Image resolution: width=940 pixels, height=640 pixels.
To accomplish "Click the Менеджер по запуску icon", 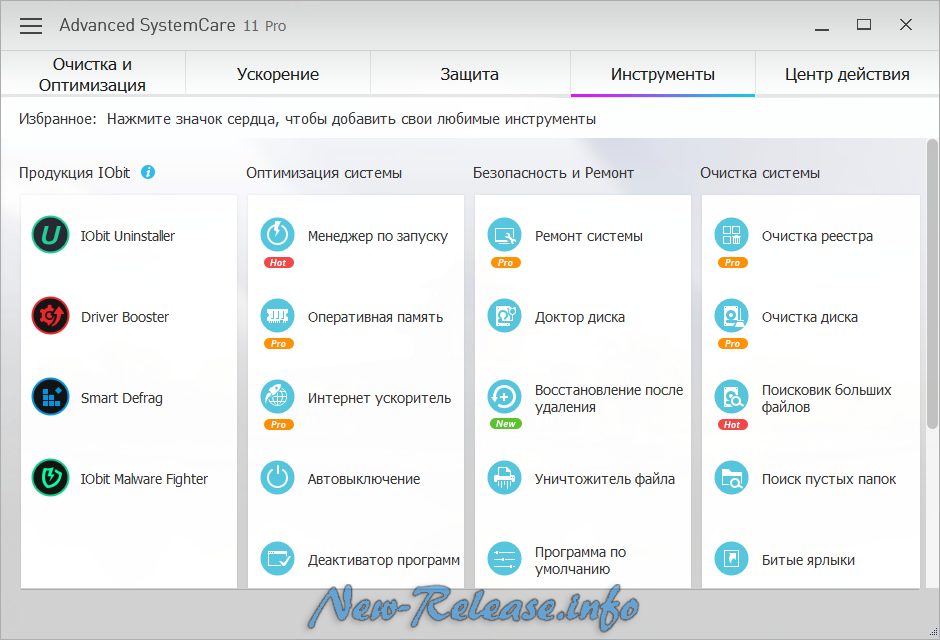I will pyautogui.click(x=278, y=234).
